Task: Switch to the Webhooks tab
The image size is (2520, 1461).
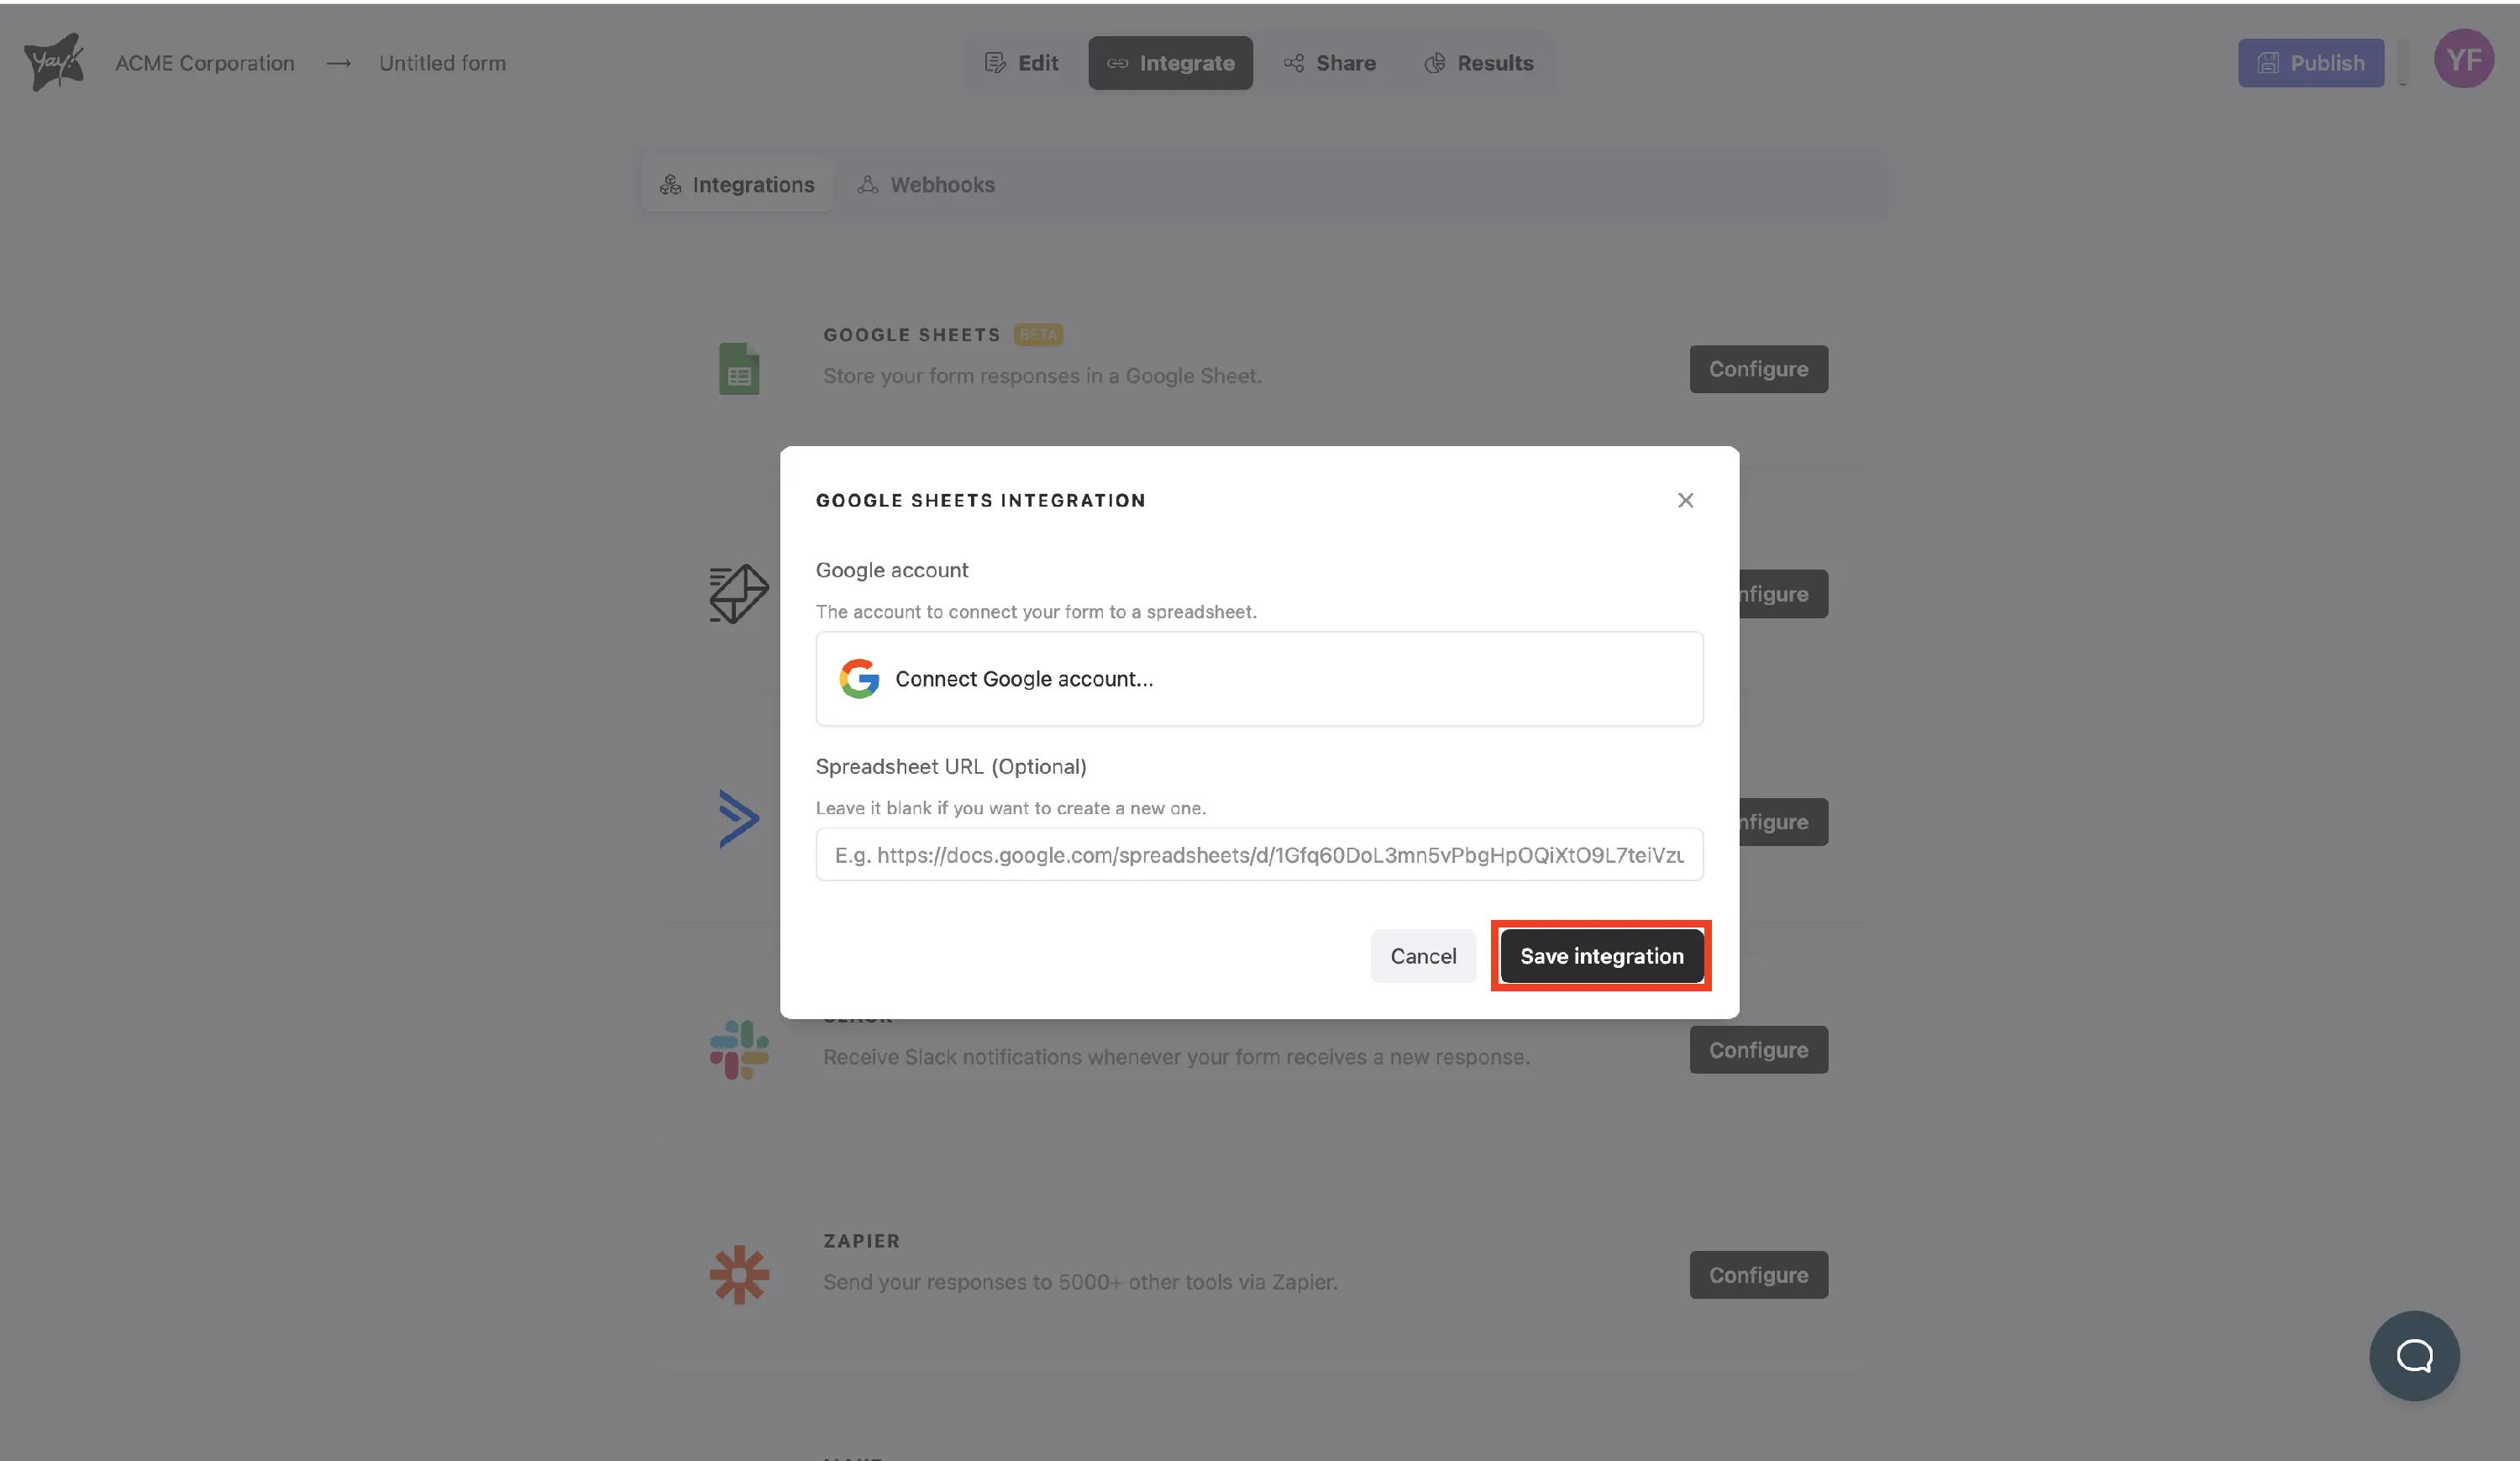Action: coord(927,185)
